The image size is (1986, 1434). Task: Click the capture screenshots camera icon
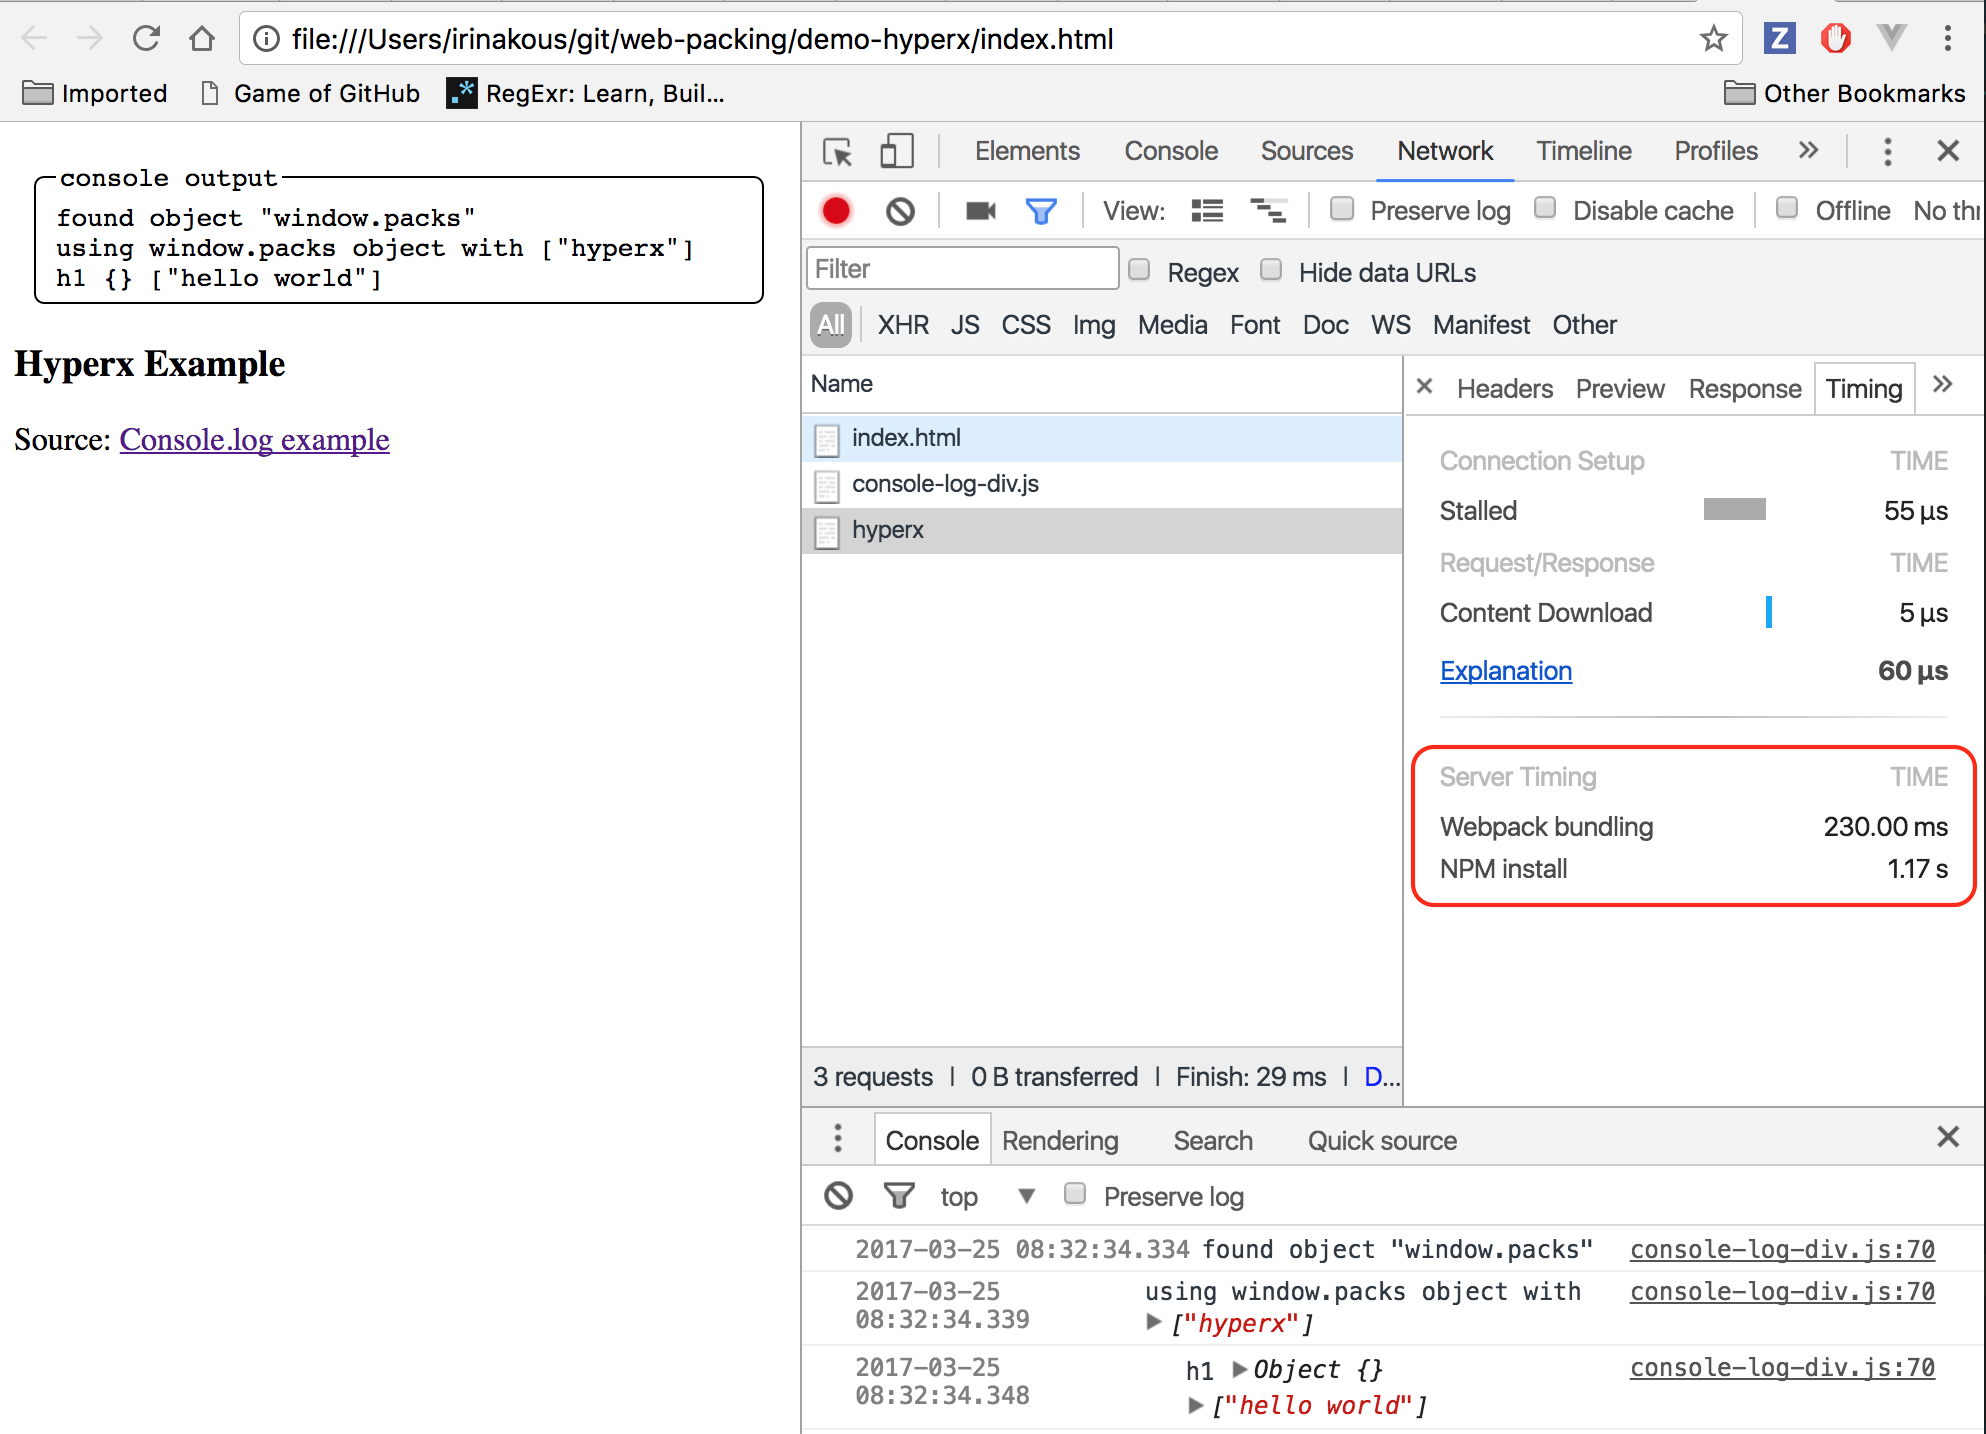click(980, 211)
